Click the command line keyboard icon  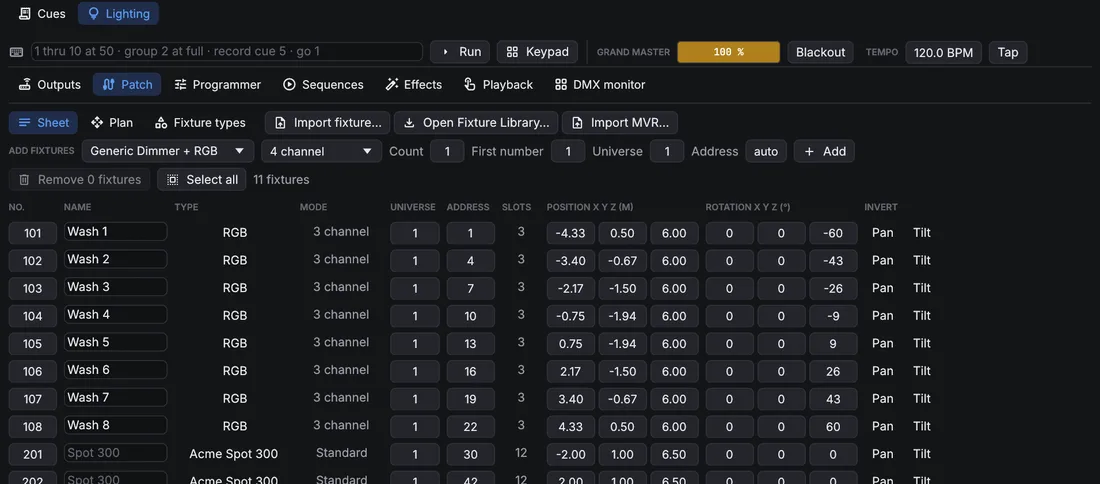pyautogui.click(x=17, y=52)
